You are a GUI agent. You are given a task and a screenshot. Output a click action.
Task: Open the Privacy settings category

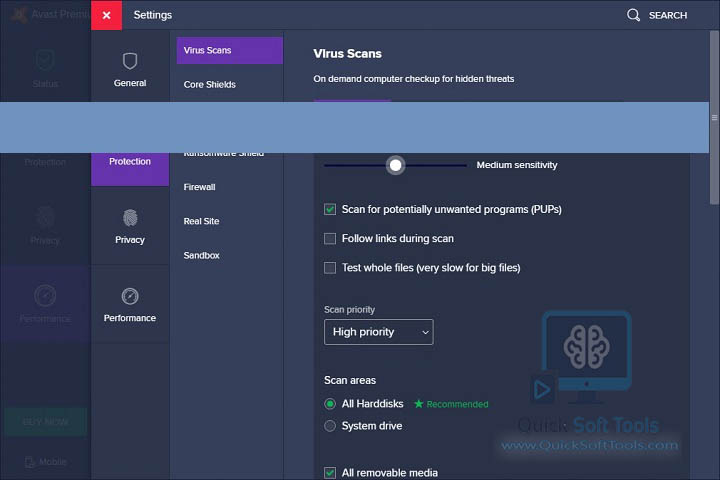point(130,226)
